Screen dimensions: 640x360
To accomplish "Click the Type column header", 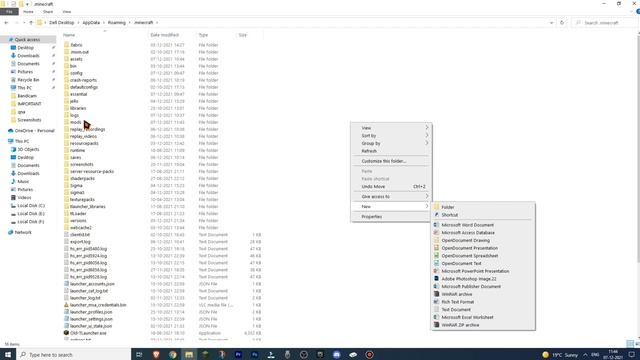I will (x=203, y=35).
